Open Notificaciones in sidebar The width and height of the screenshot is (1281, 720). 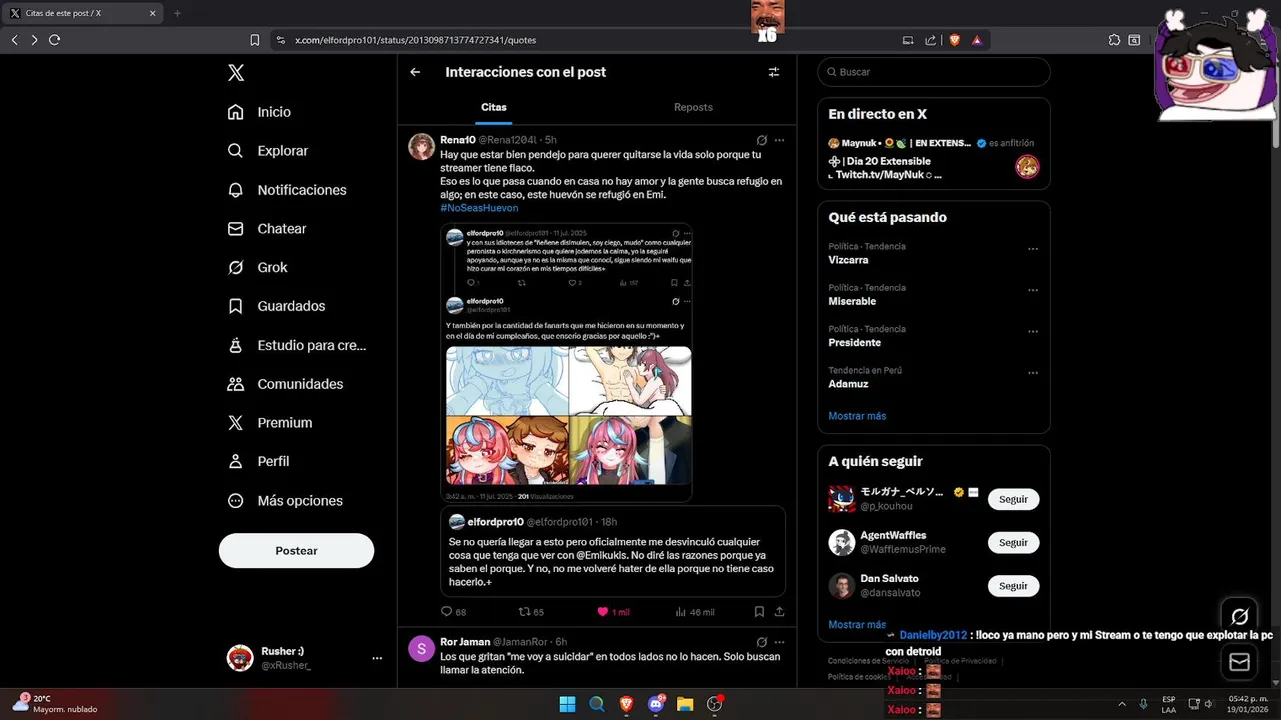pyautogui.click(x=286, y=190)
